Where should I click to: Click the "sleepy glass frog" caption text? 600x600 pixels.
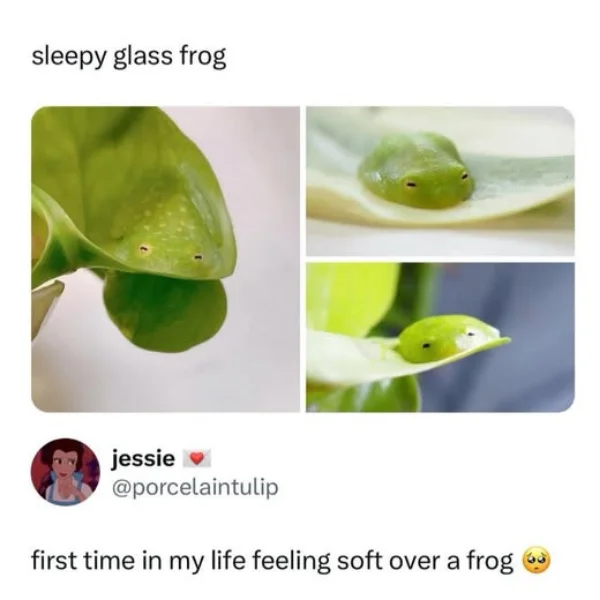(129, 58)
